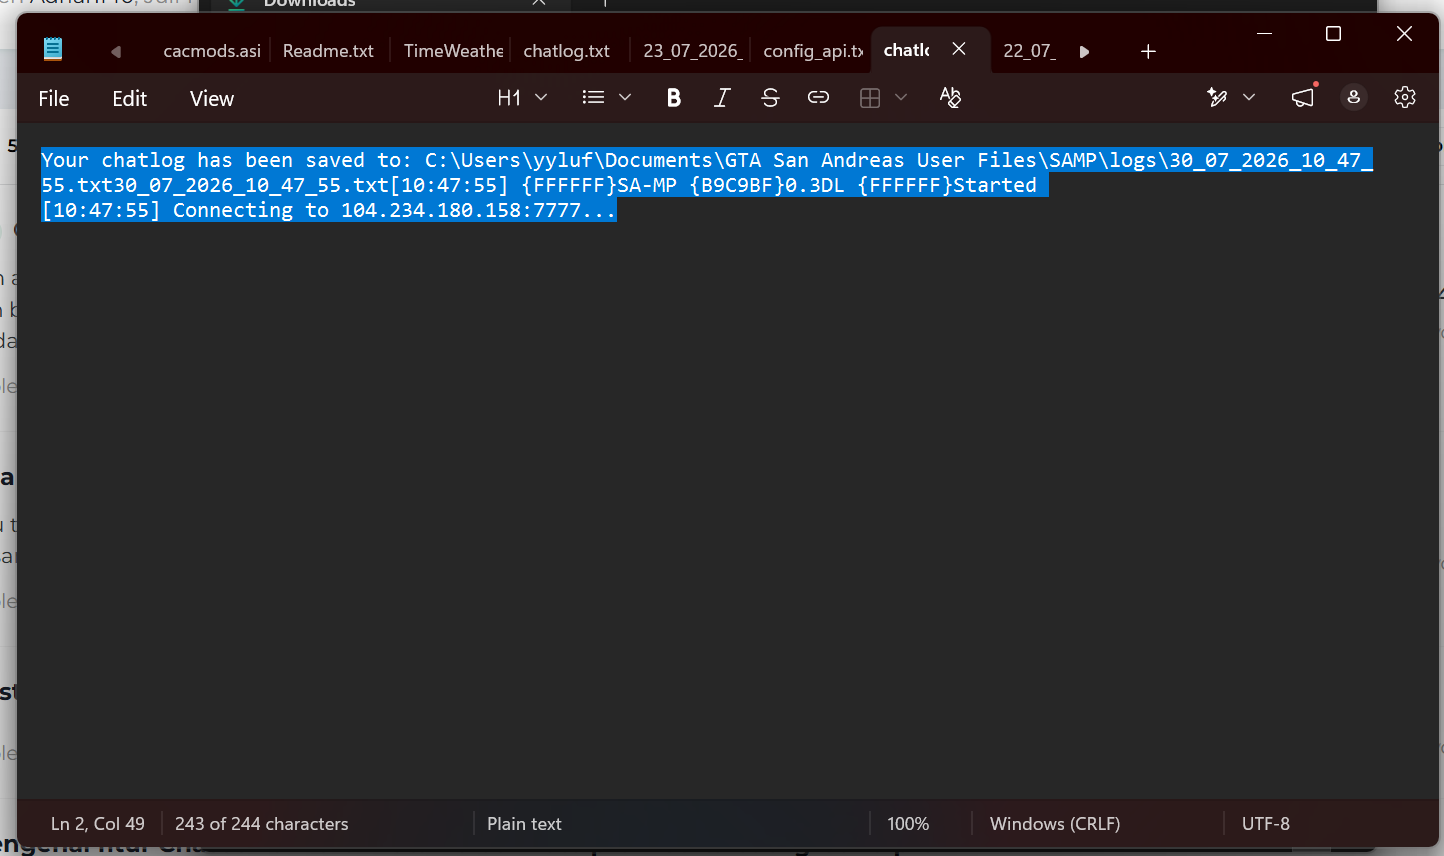The width and height of the screenshot is (1444, 856).
Task: Open the account profile icon
Action: tap(1353, 97)
